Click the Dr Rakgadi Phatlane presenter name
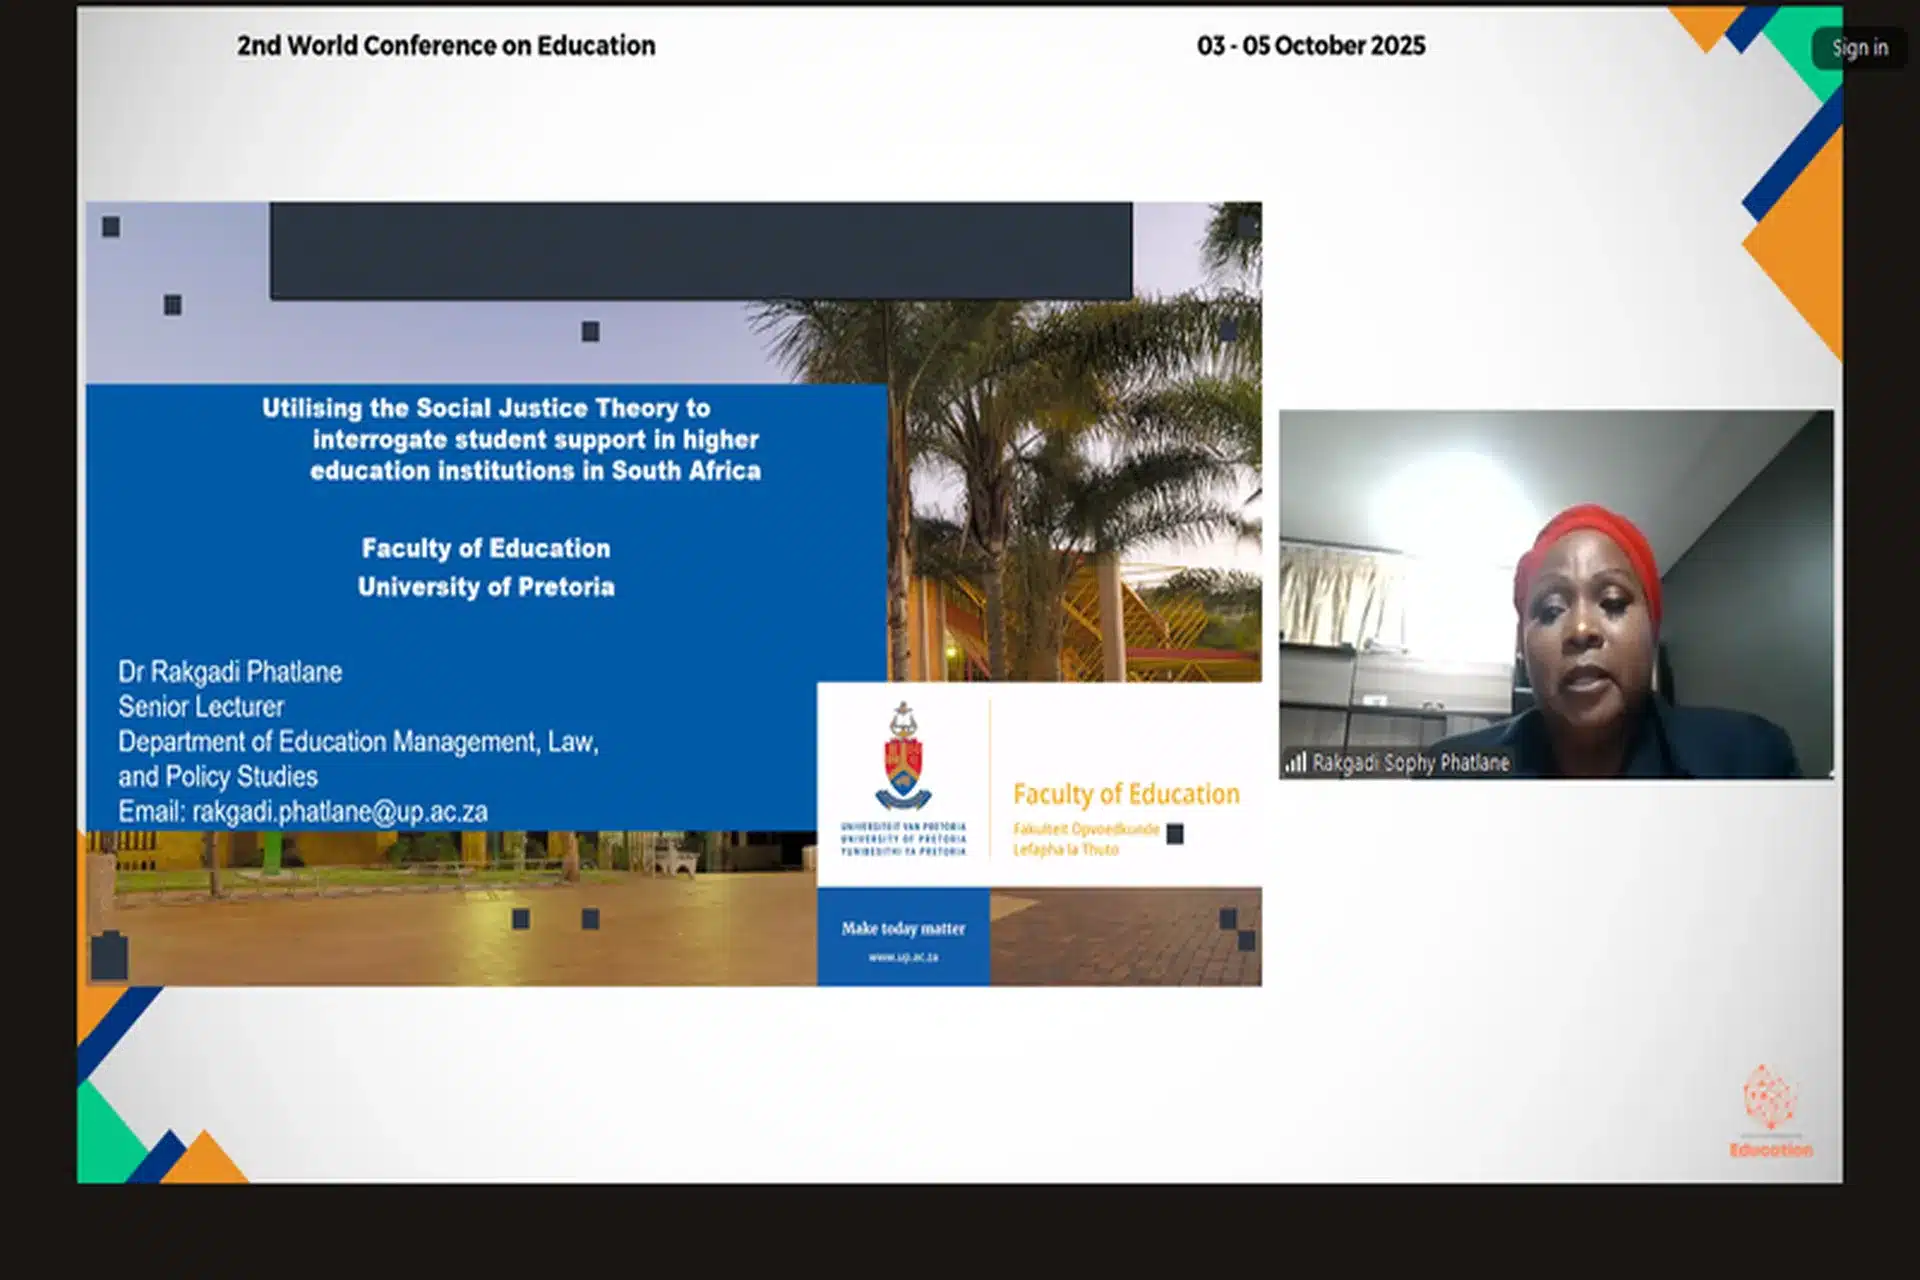This screenshot has height=1280, width=1920. click(230, 672)
